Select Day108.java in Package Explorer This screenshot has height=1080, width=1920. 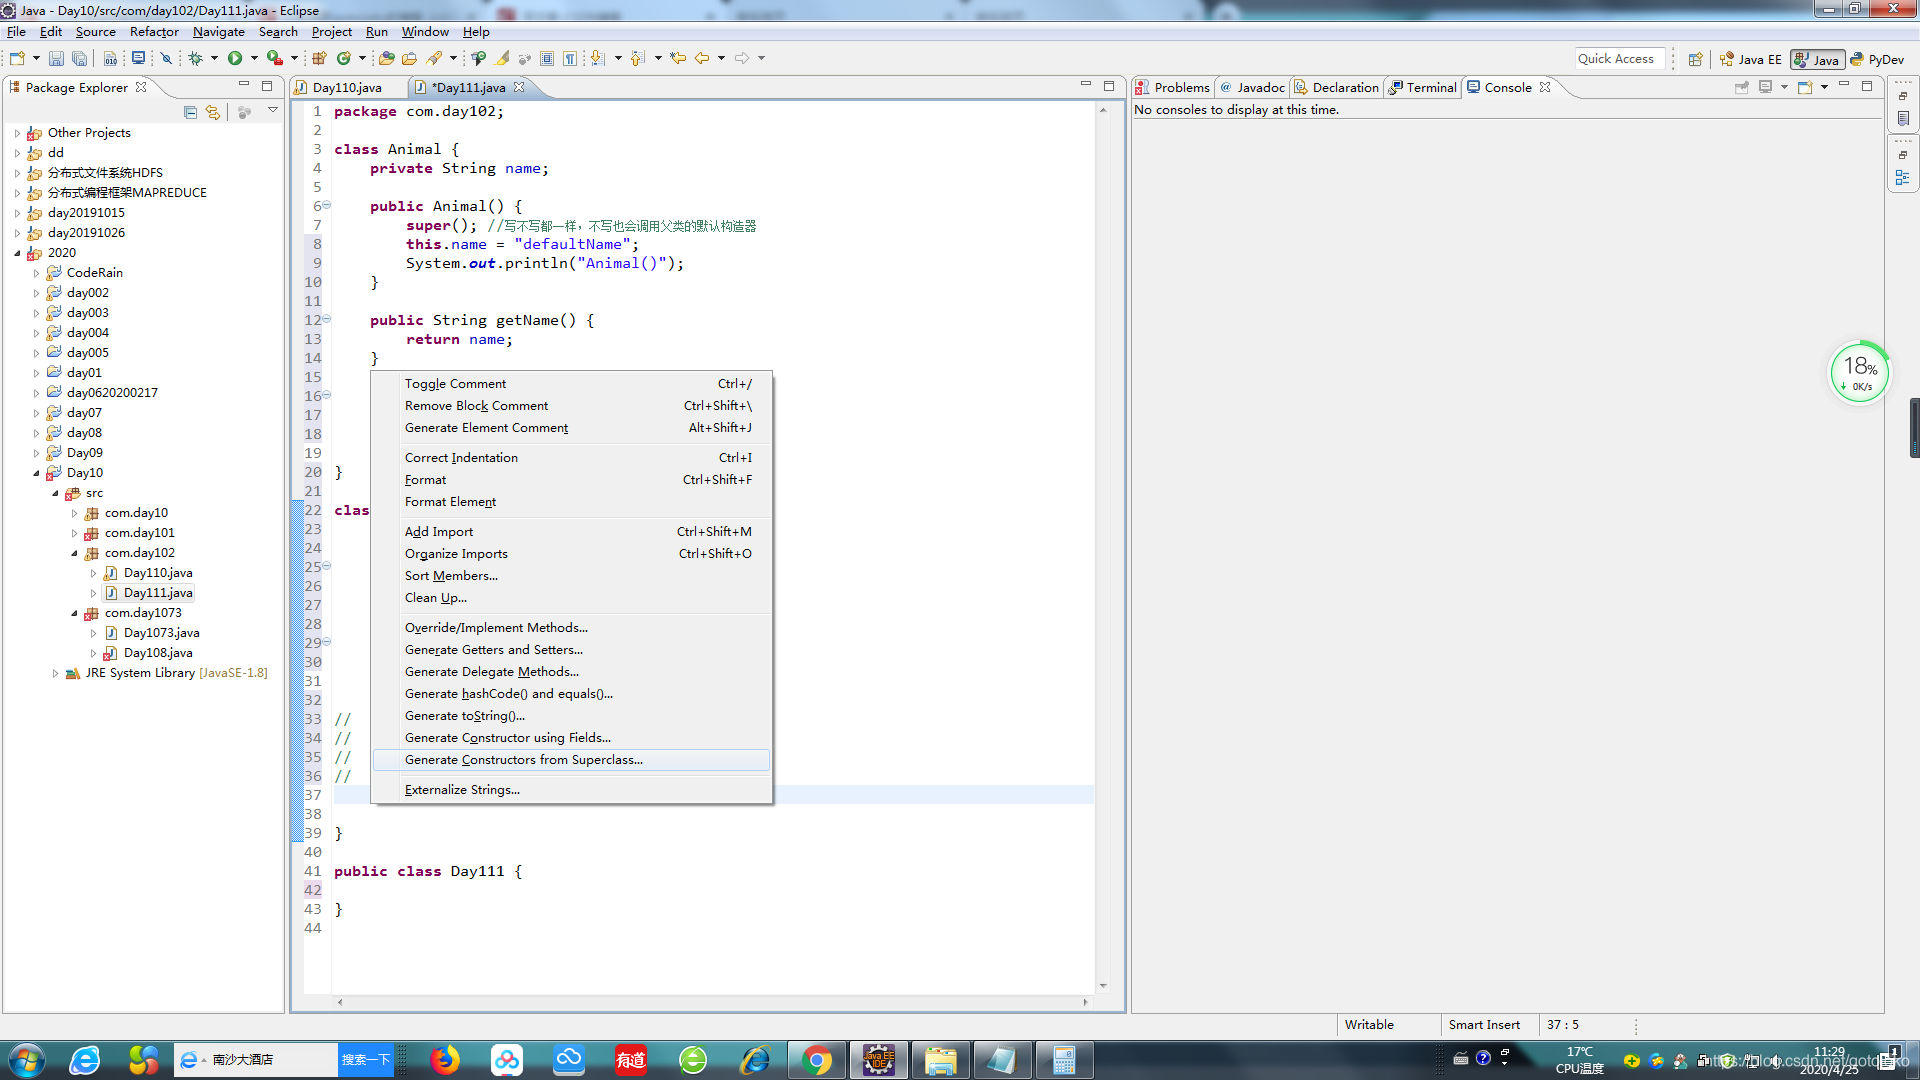tap(158, 653)
